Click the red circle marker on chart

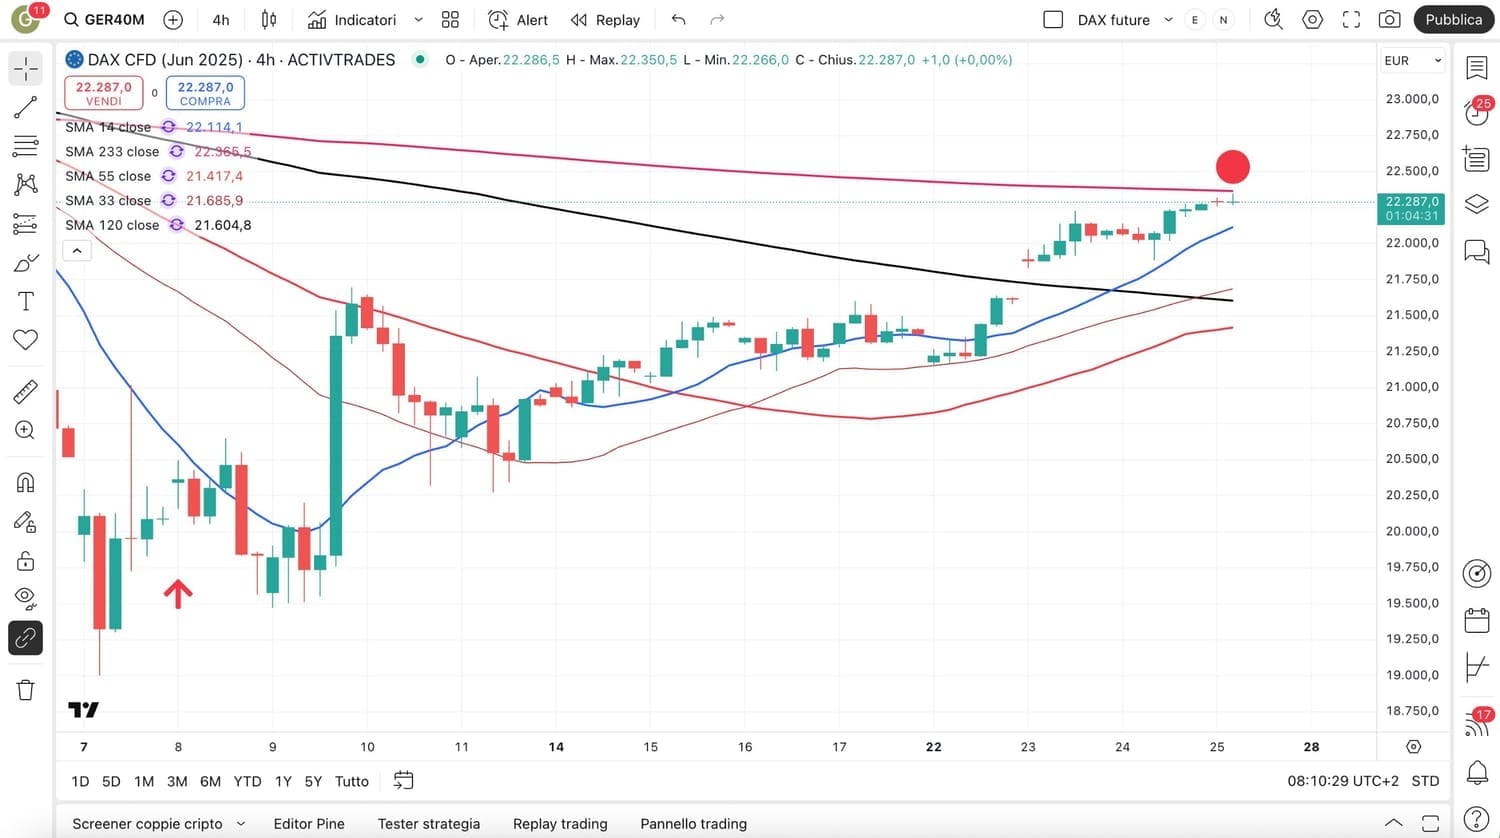[x=1232, y=167]
